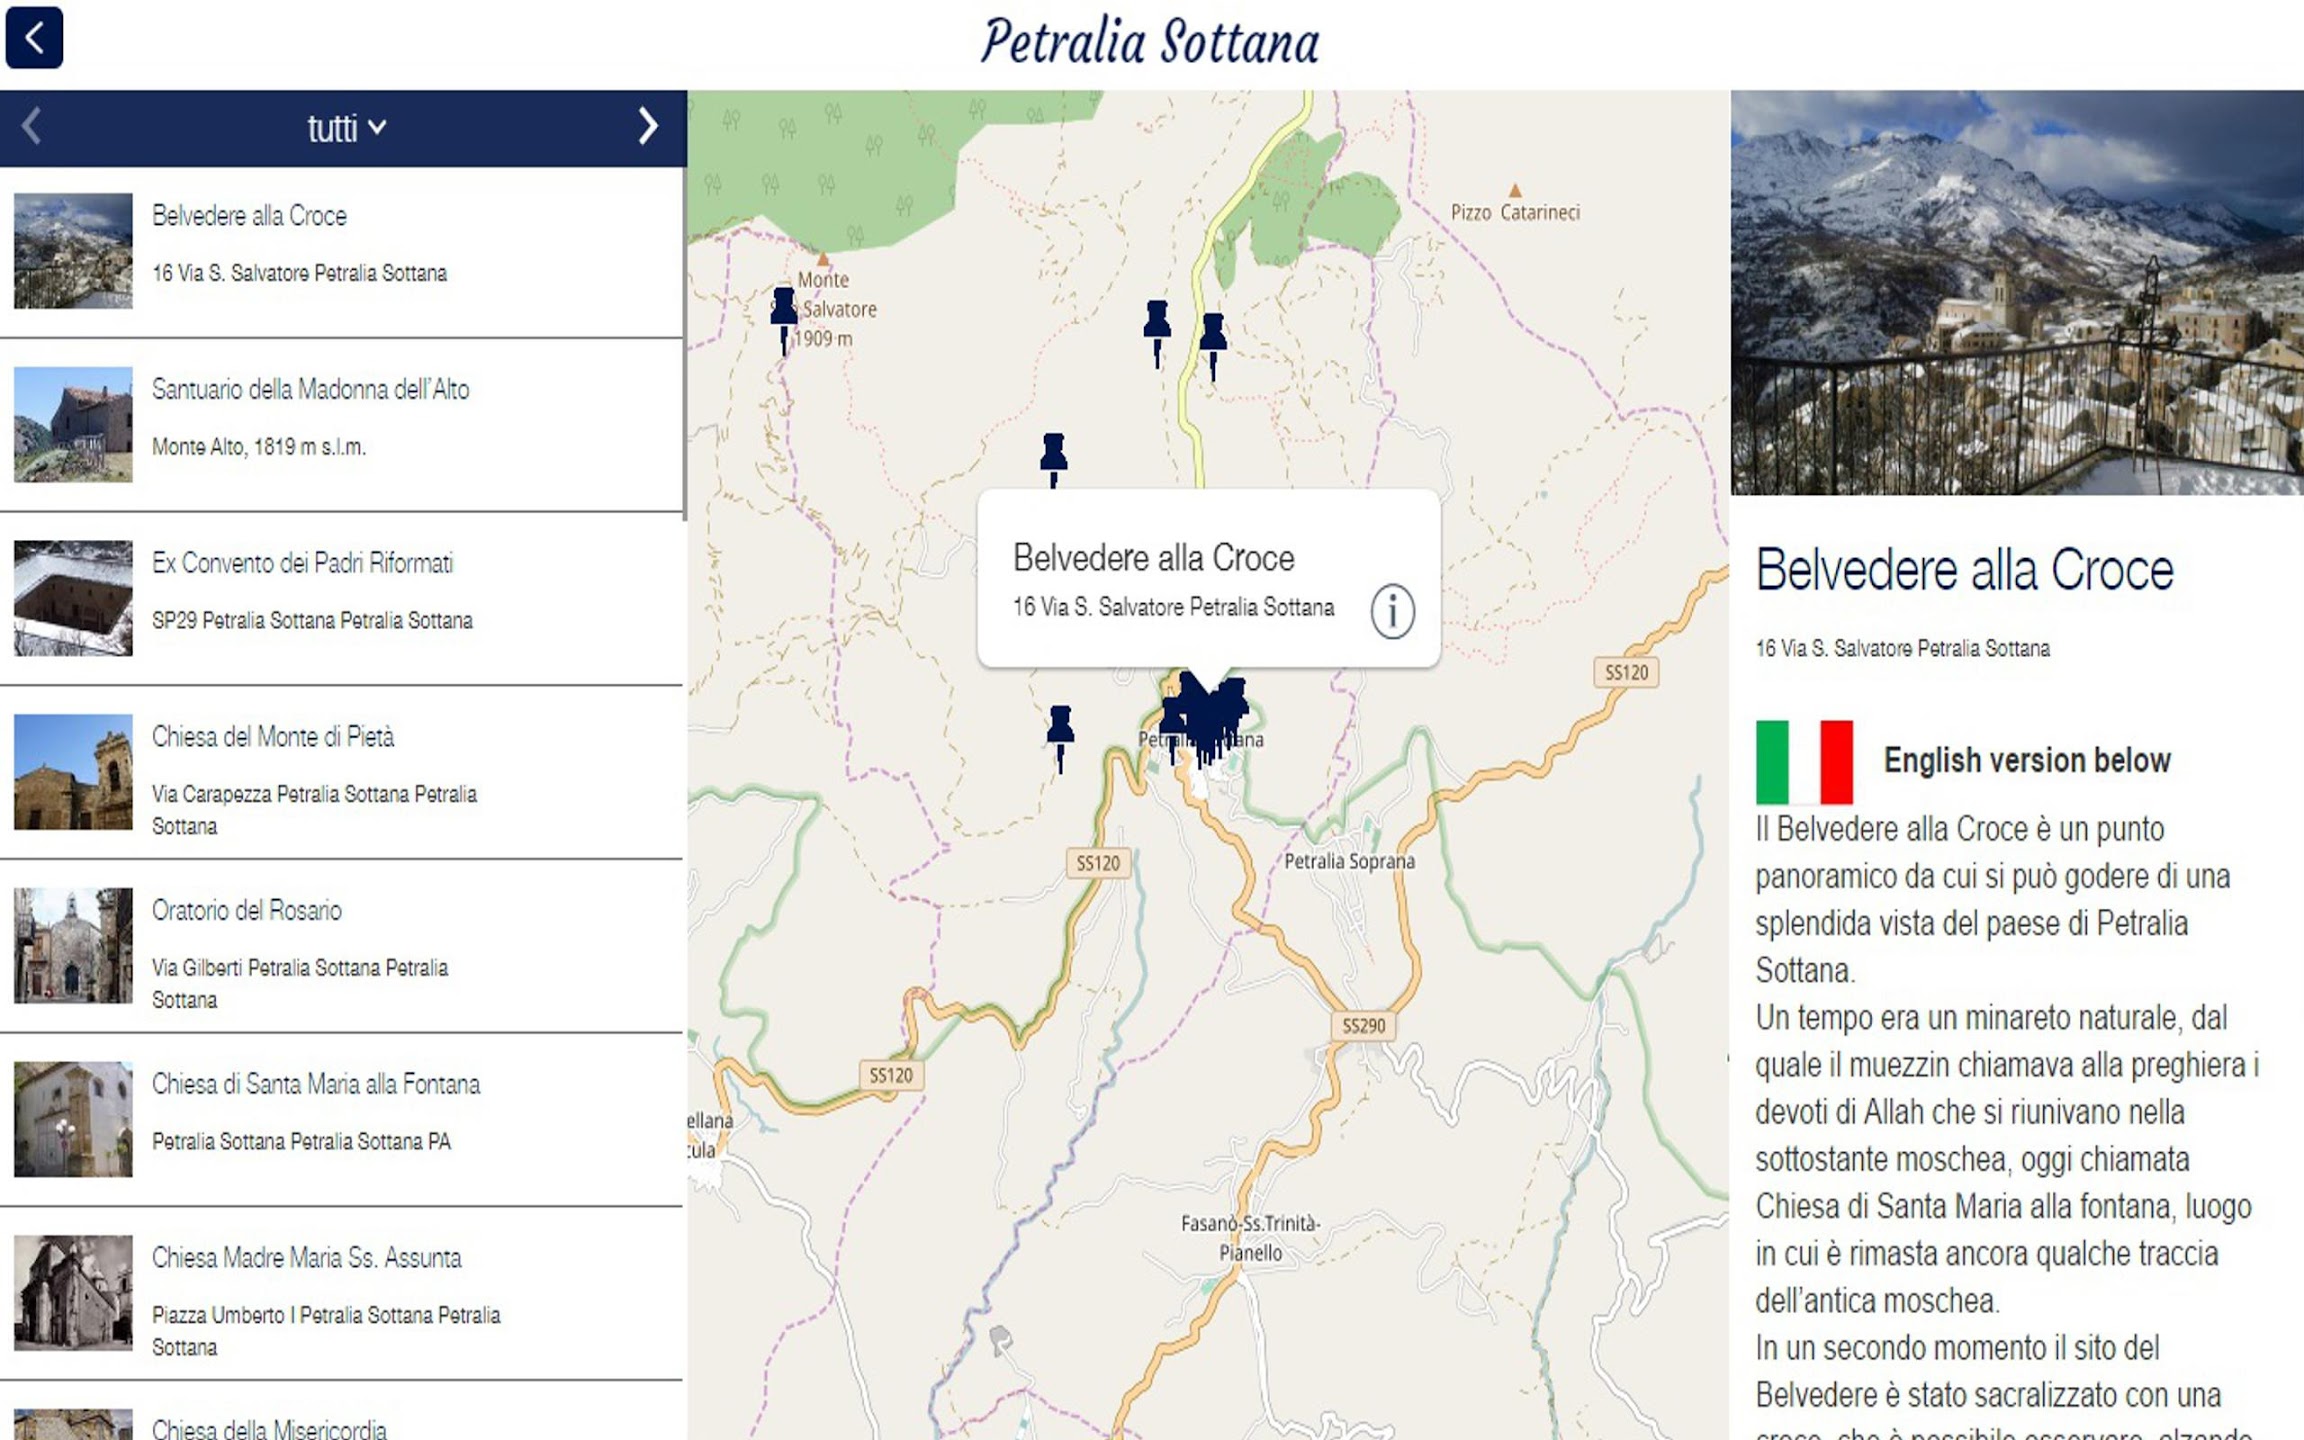Open Chiesa Madre Maria Ss. Assunta entry
The height and width of the screenshot is (1440, 2304).
[341, 1293]
